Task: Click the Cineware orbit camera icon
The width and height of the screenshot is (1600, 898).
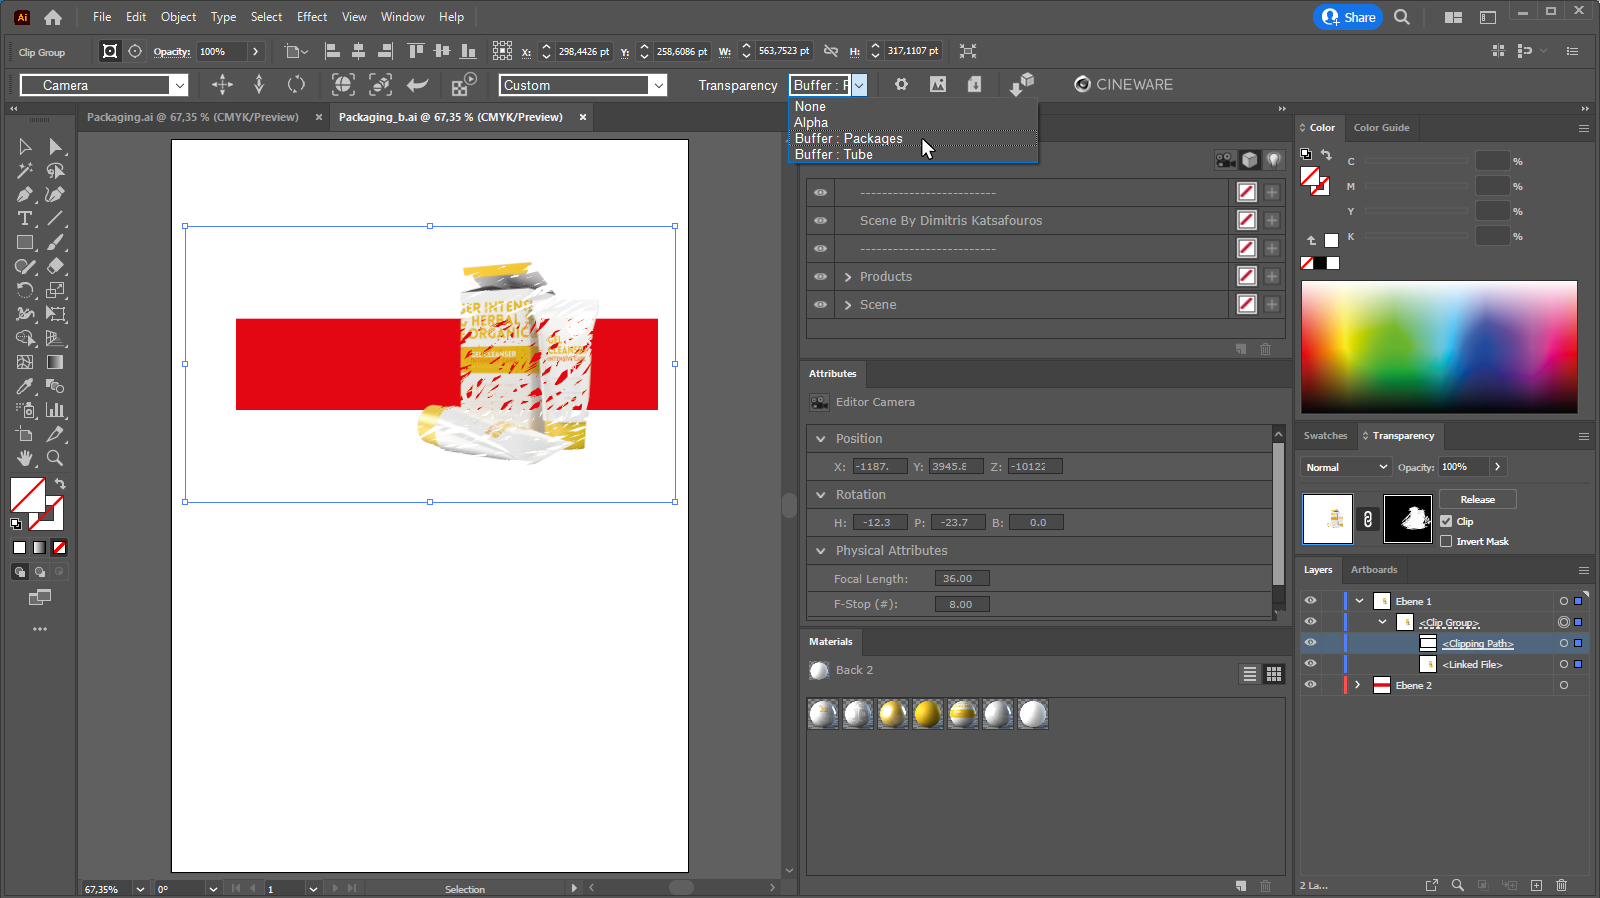Action: (296, 85)
